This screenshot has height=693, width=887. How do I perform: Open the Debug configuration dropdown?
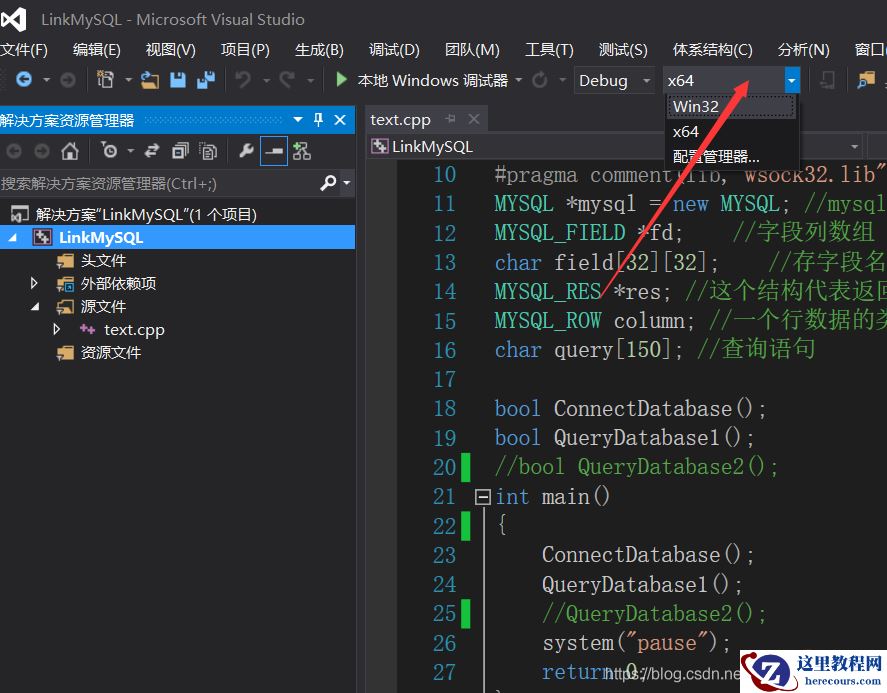(614, 80)
